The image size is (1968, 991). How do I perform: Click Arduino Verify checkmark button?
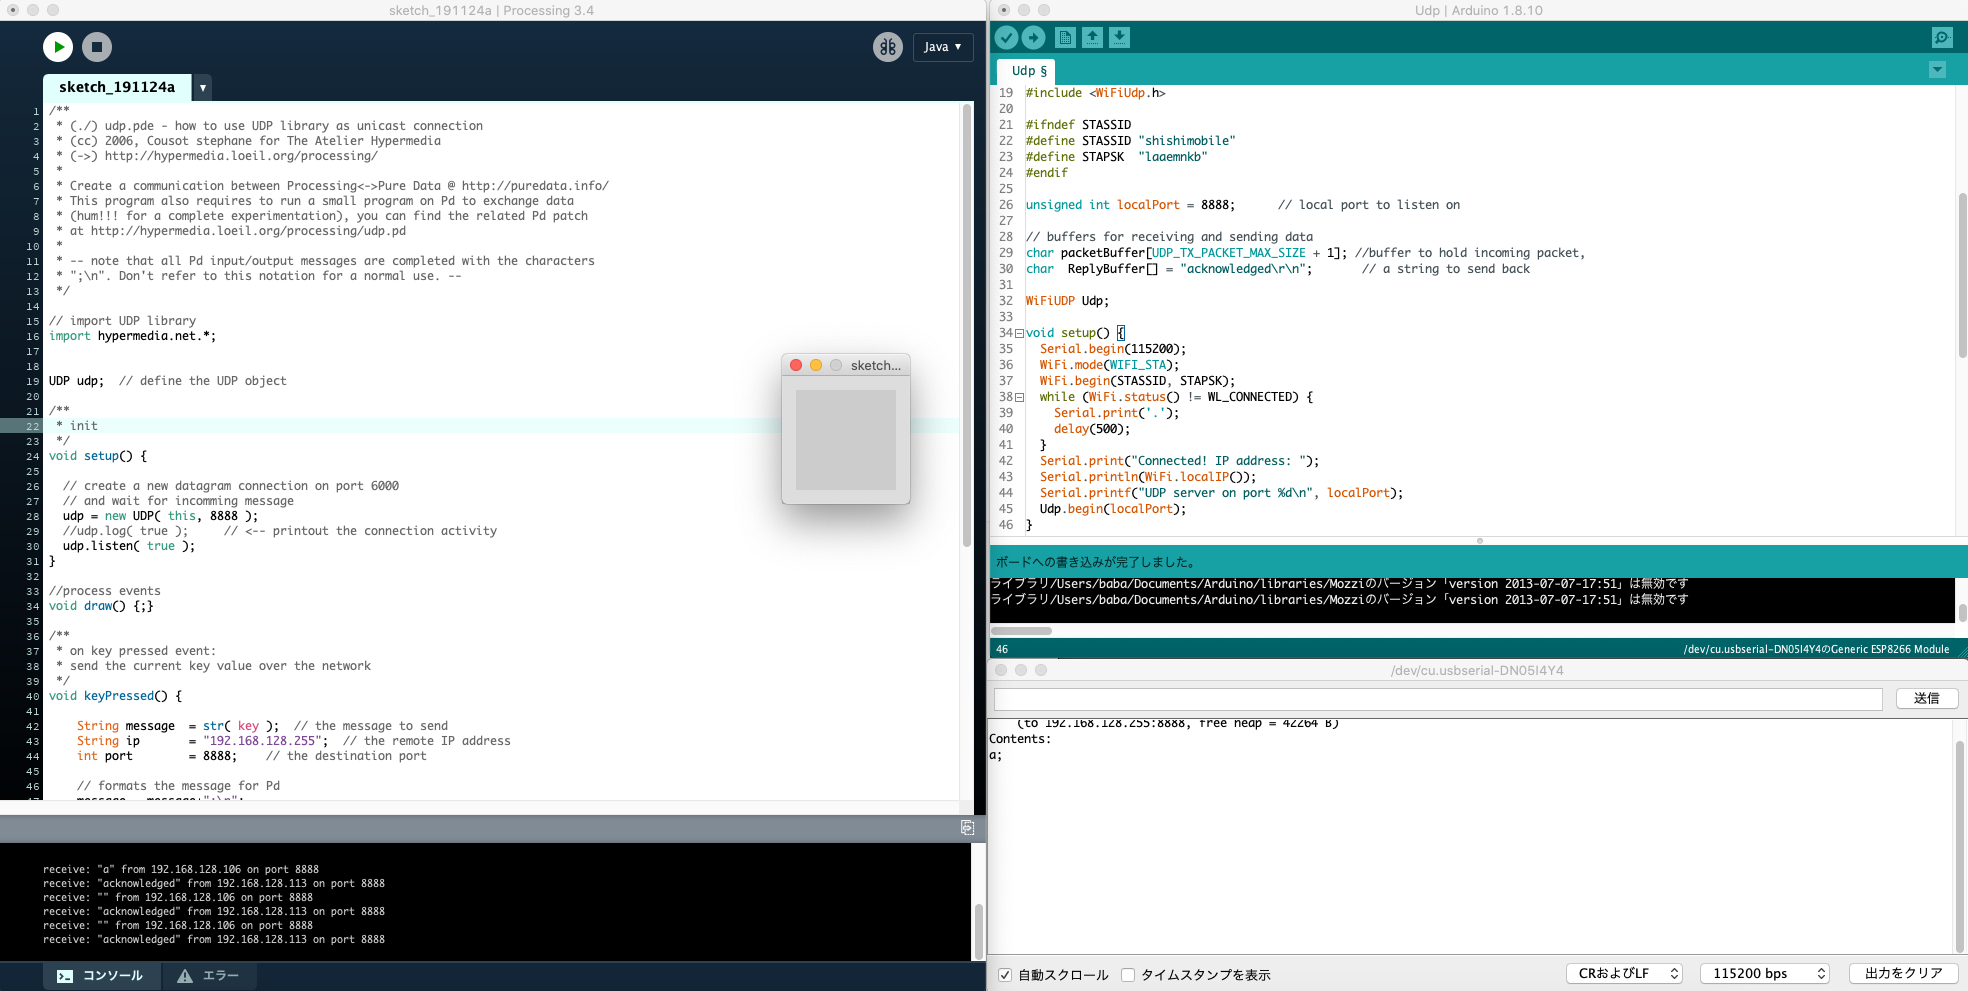pyautogui.click(x=1006, y=38)
